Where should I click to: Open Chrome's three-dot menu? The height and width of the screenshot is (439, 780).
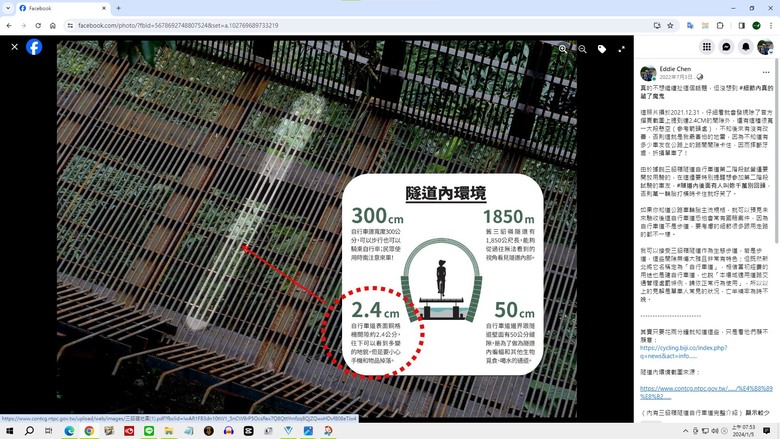[771, 25]
